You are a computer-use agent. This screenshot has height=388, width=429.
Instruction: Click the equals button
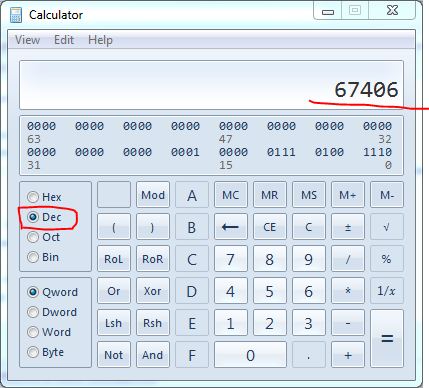(x=387, y=339)
